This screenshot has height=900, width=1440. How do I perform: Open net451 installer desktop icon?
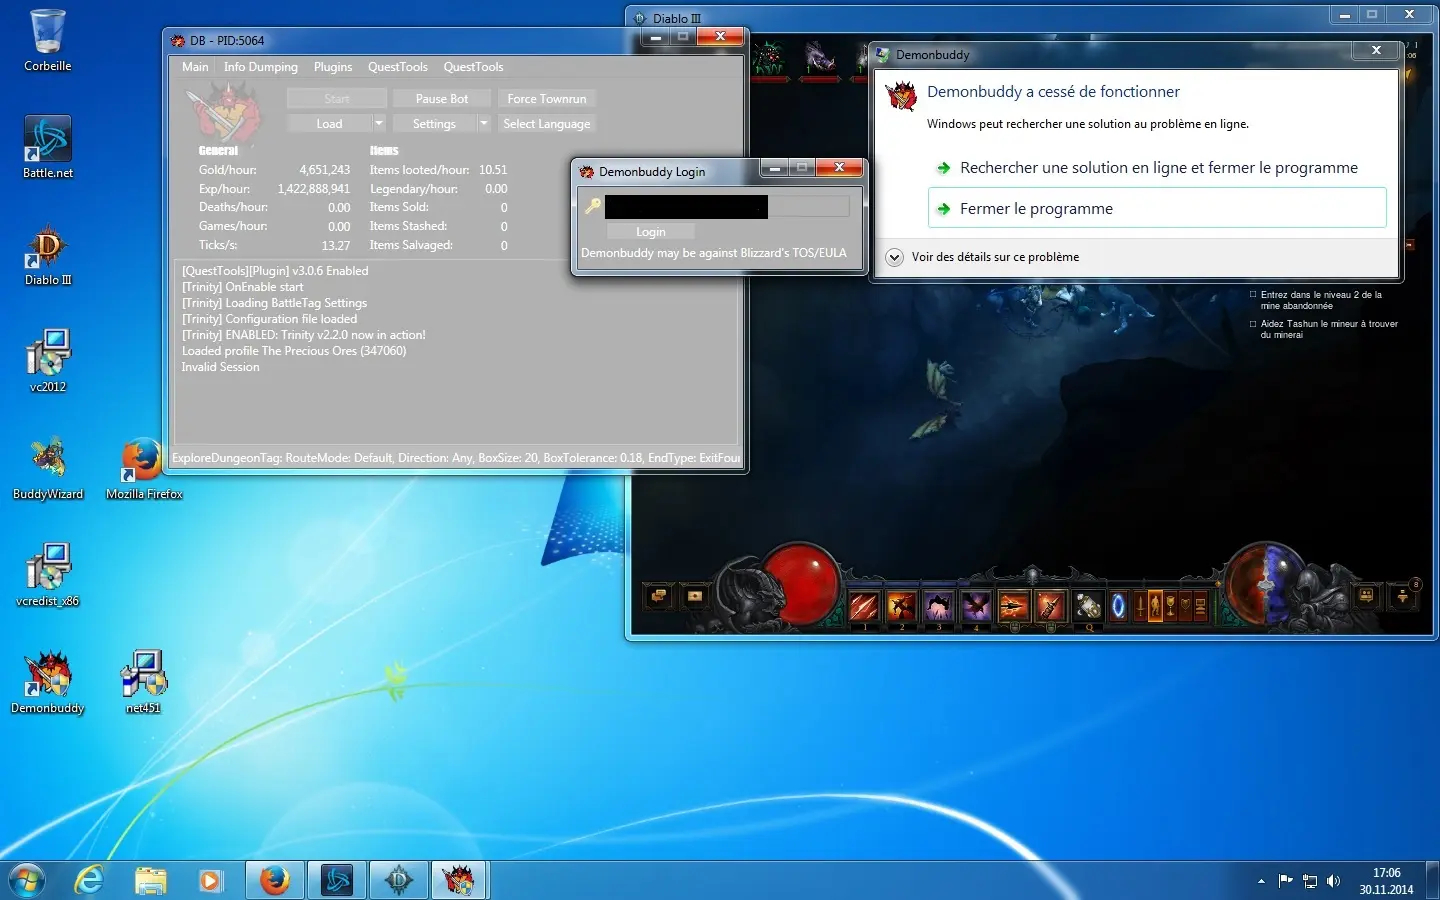144,682
